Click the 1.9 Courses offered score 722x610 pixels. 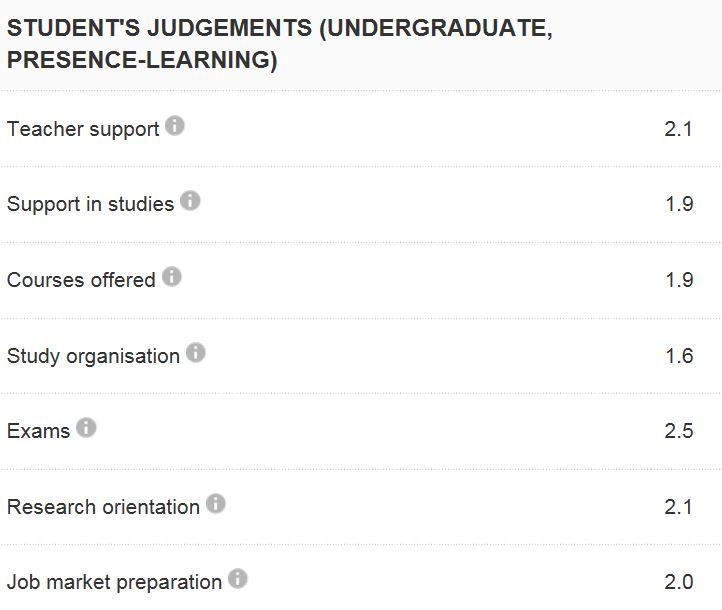(679, 280)
